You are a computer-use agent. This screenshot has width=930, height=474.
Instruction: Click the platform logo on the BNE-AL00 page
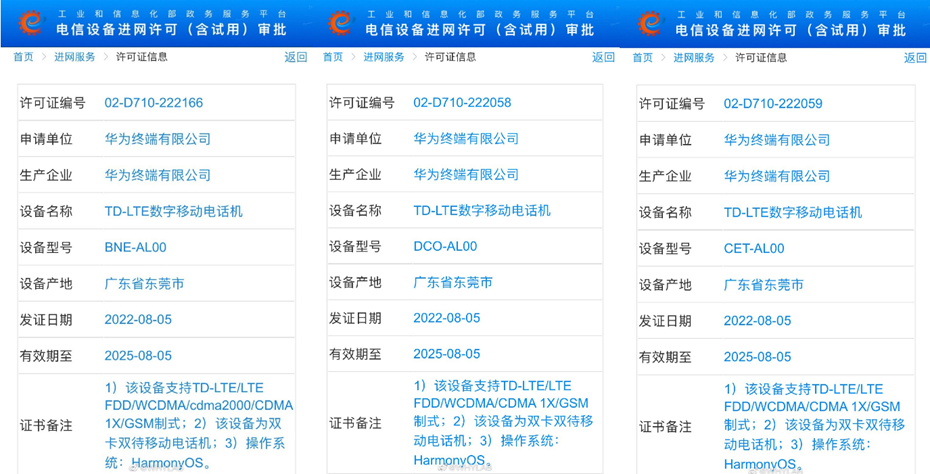click(x=31, y=23)
